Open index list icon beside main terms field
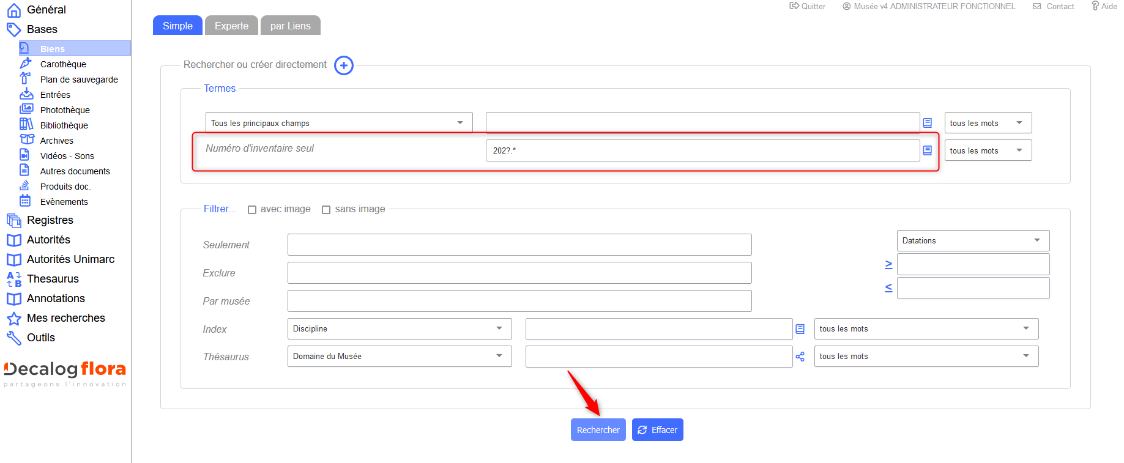1124x463 pixels. coord(927,123)
